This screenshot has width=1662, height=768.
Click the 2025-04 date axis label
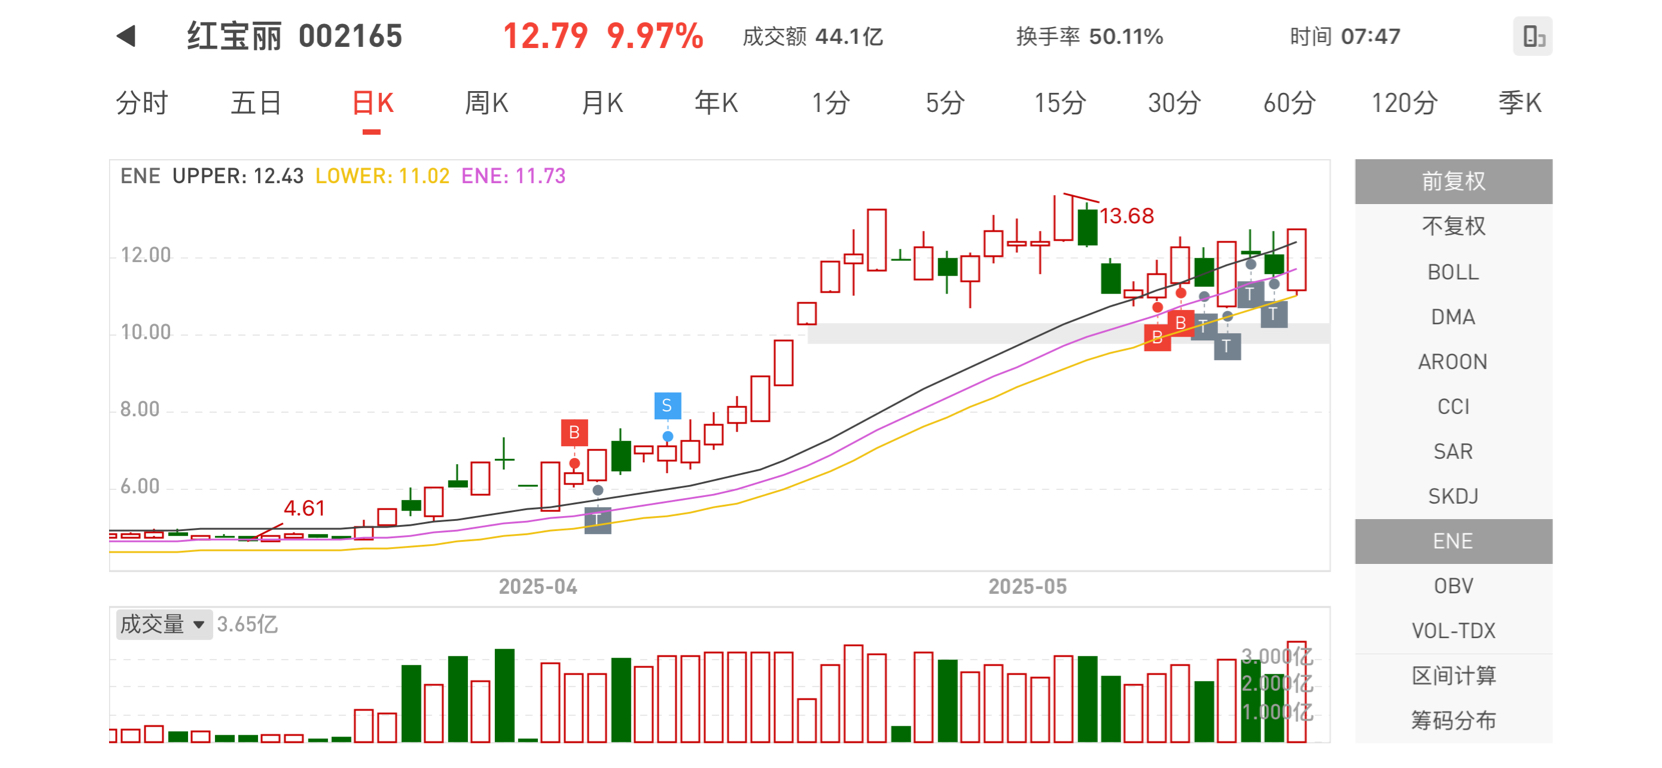coord(538,587)
